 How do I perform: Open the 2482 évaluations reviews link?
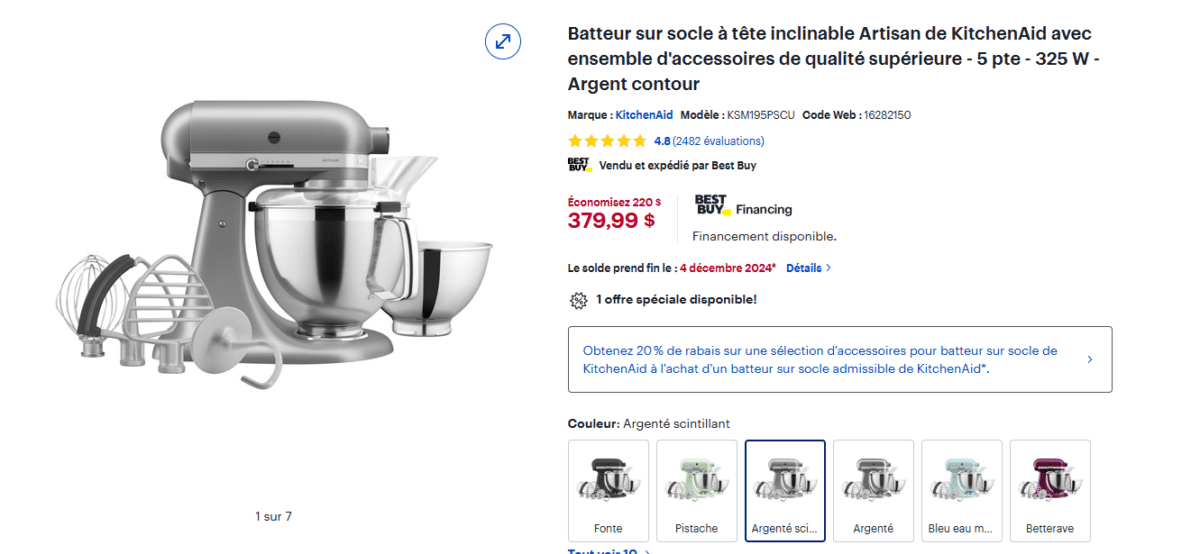tap(718, 141)
